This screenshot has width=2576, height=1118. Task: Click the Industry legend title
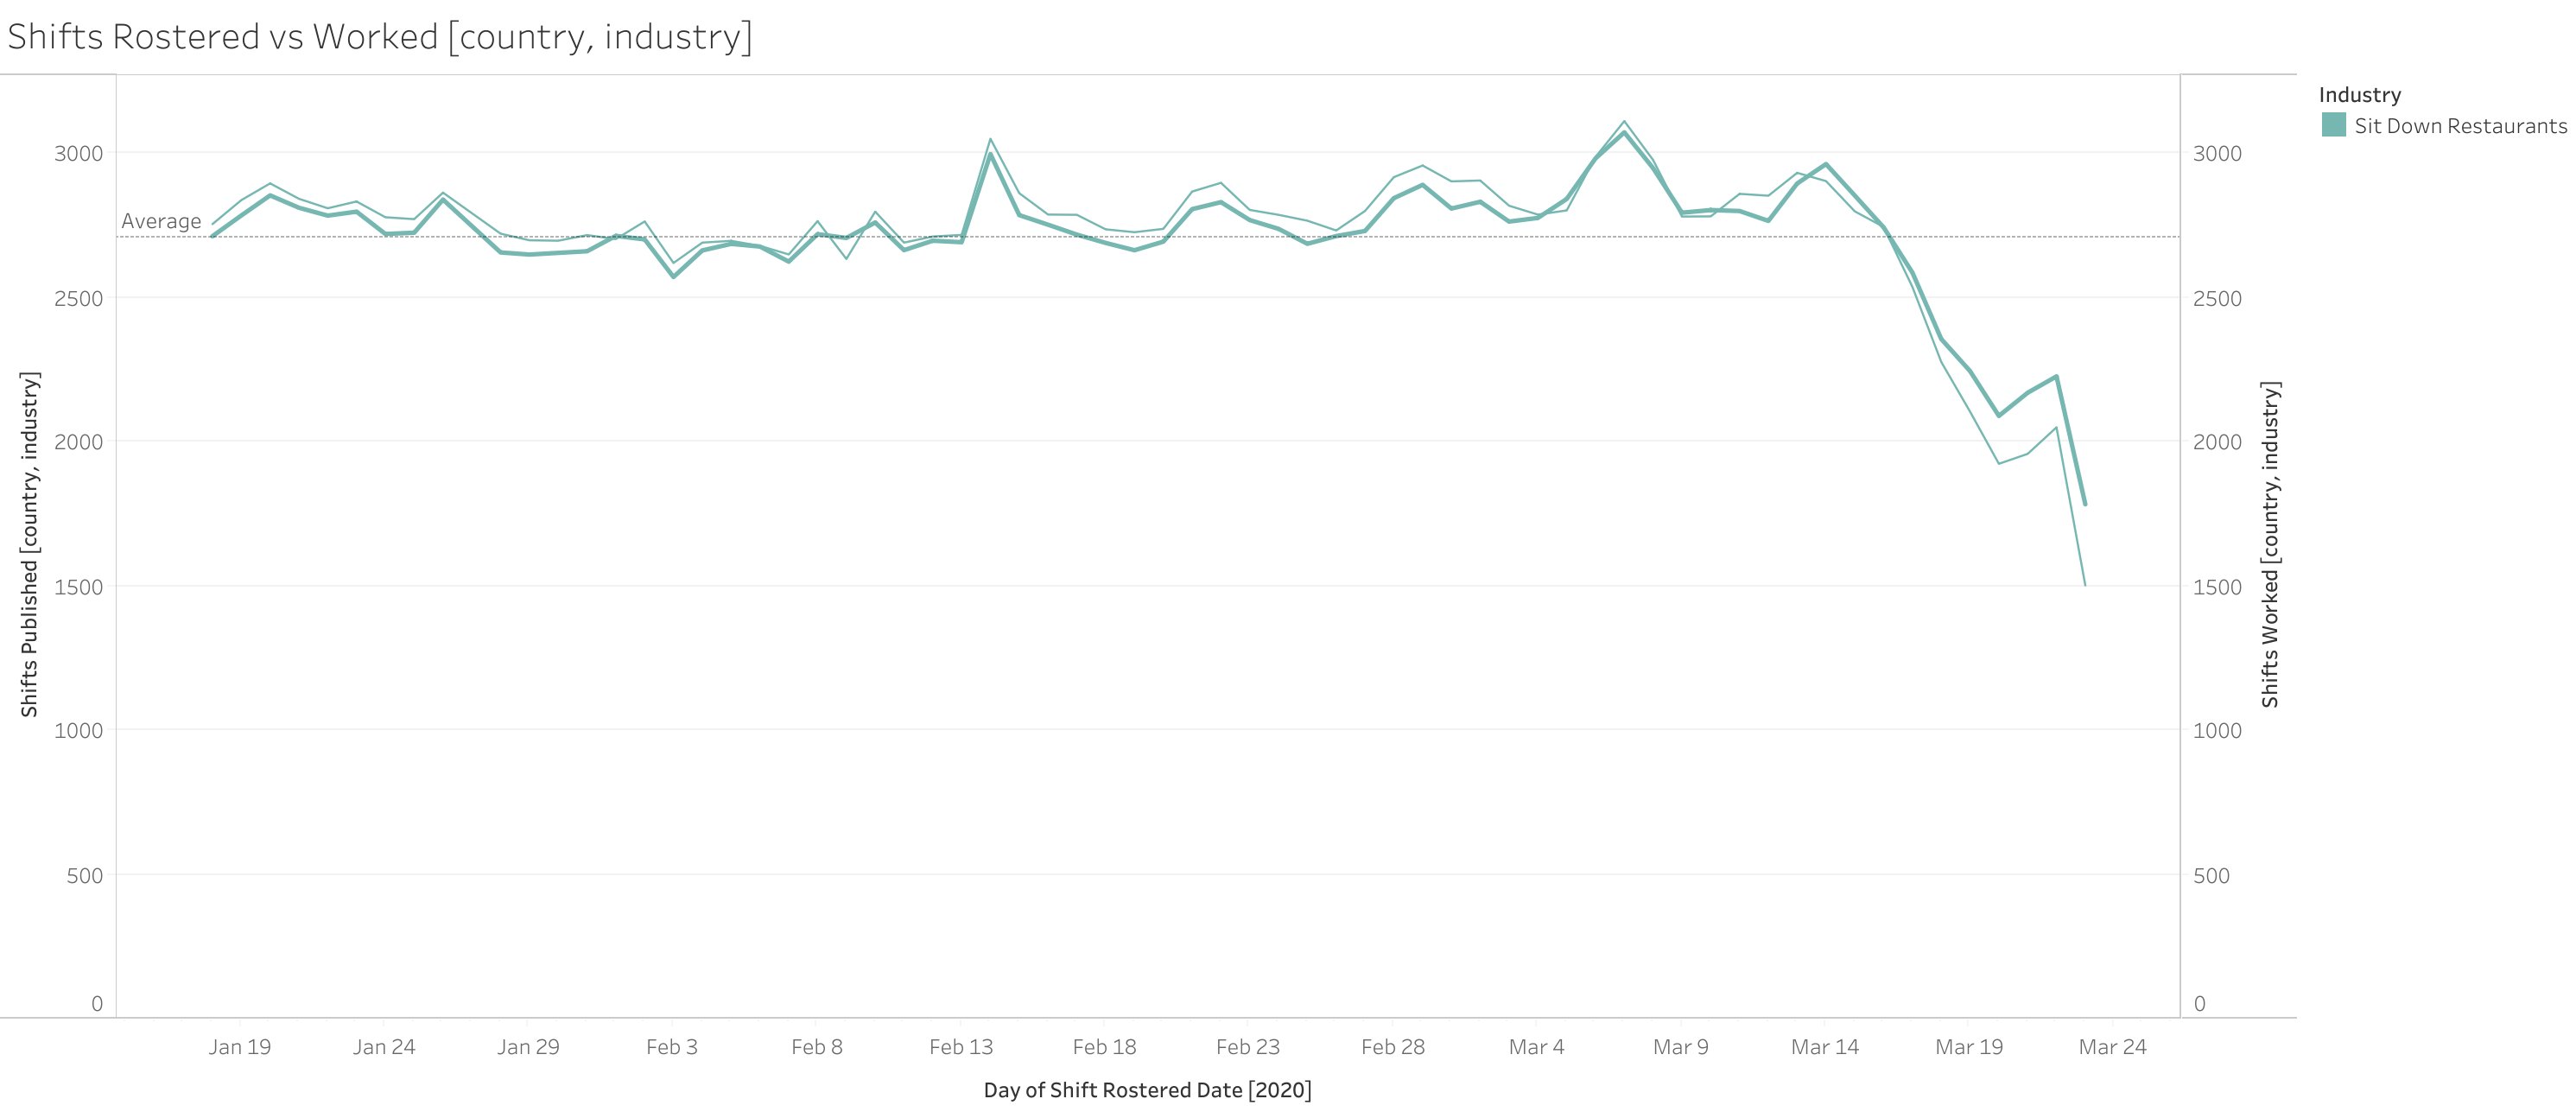[2359, 95]
